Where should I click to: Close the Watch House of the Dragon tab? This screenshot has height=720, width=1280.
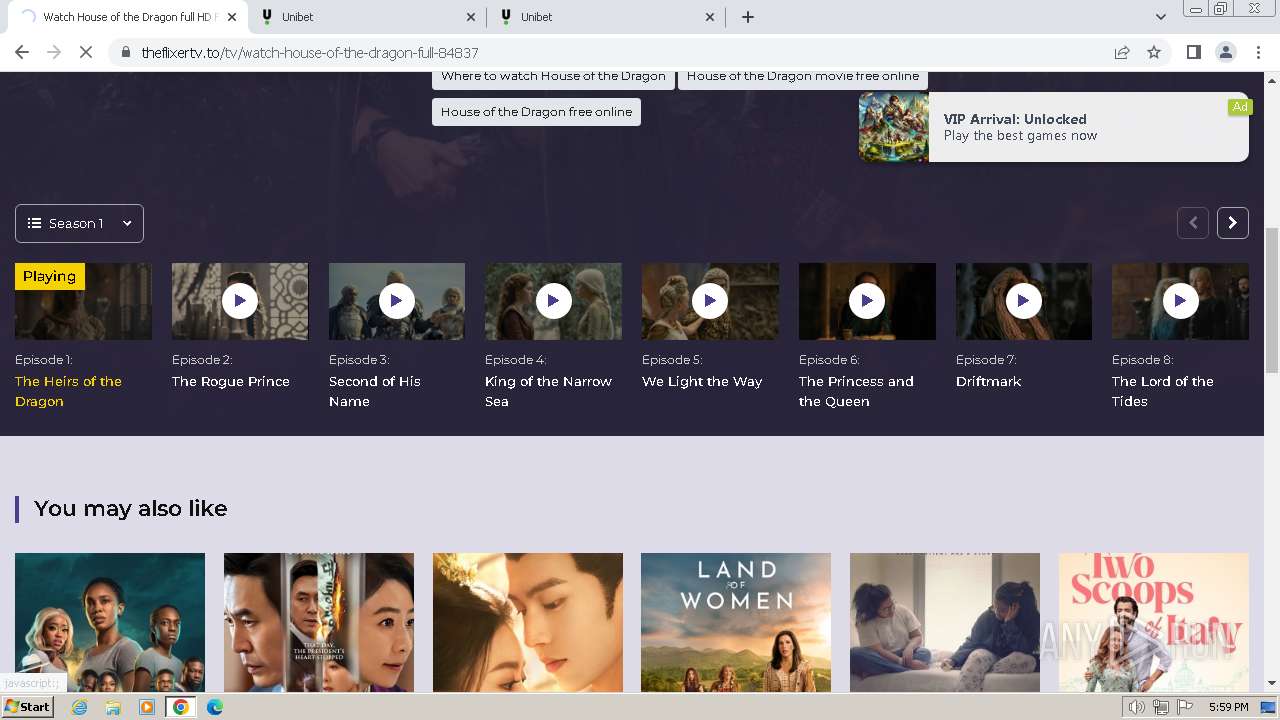point(233,17)
